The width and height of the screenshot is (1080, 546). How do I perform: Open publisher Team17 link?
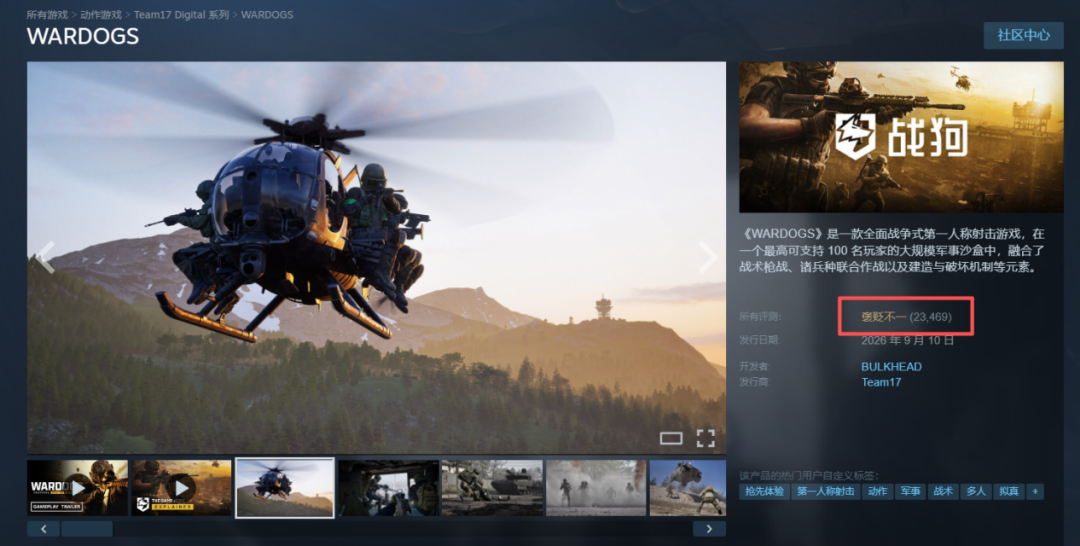(x=881, y=382)
